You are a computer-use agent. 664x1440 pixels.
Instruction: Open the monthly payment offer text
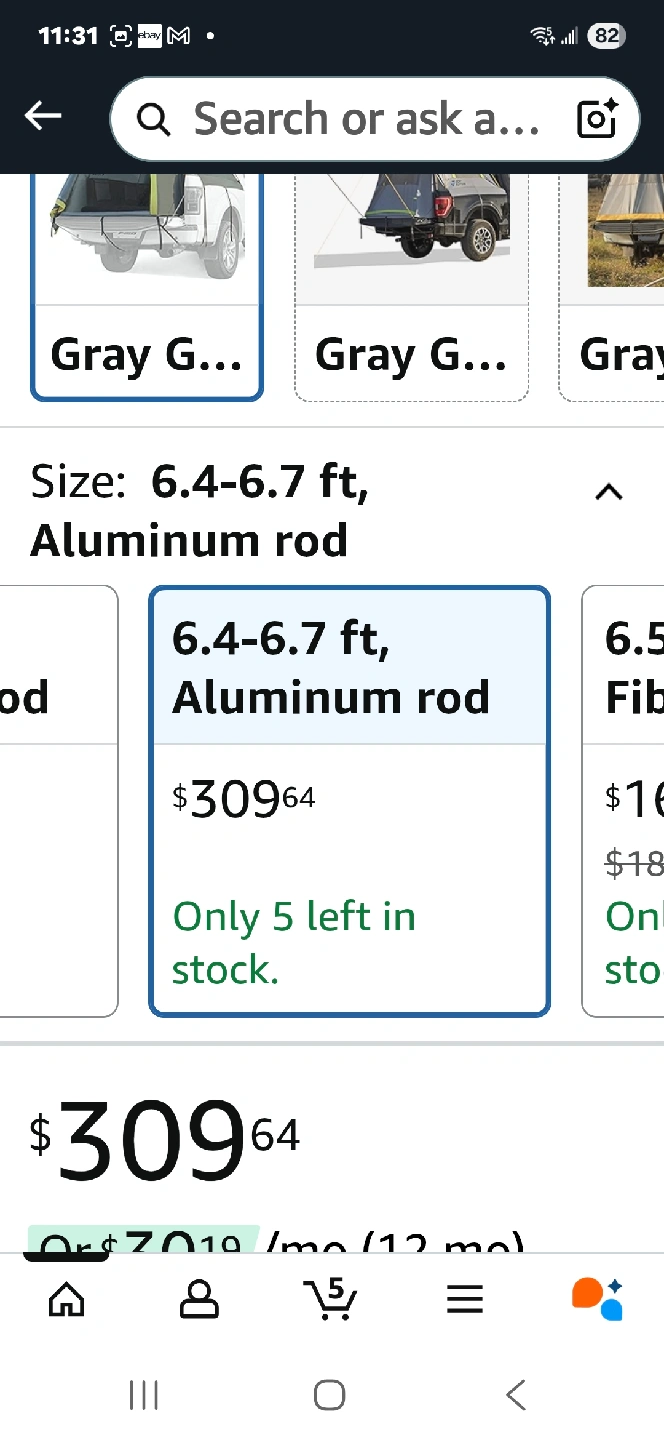click(275, 1242)
